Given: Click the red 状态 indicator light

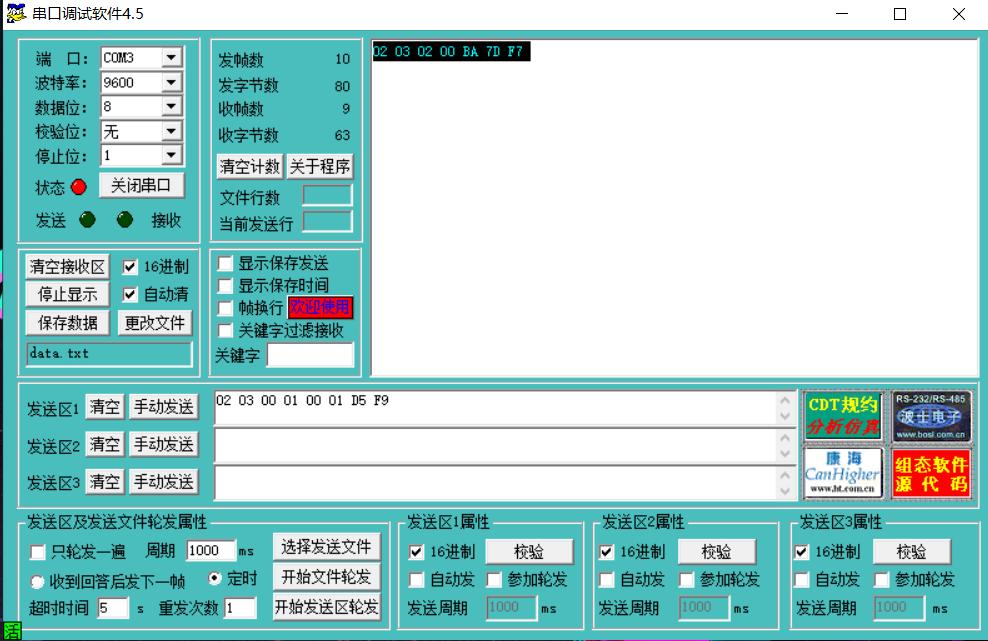Looking at the screenshot, I should coord(79,187).
